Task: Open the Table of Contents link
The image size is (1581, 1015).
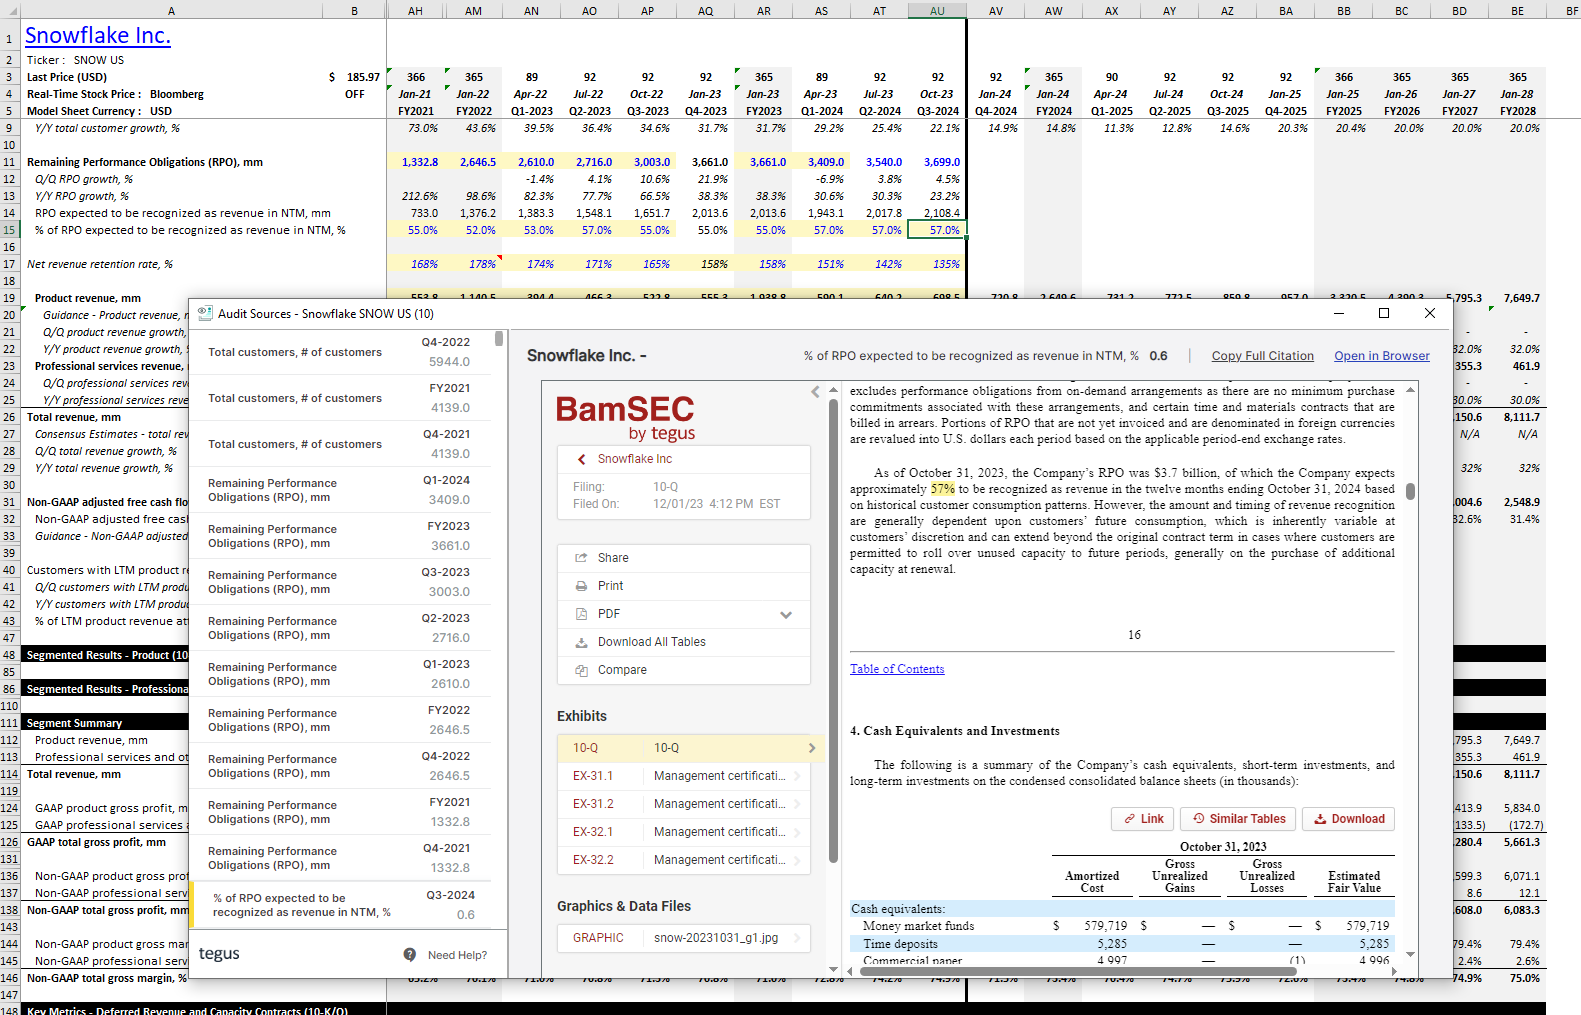Action: (x=897, y=669)
